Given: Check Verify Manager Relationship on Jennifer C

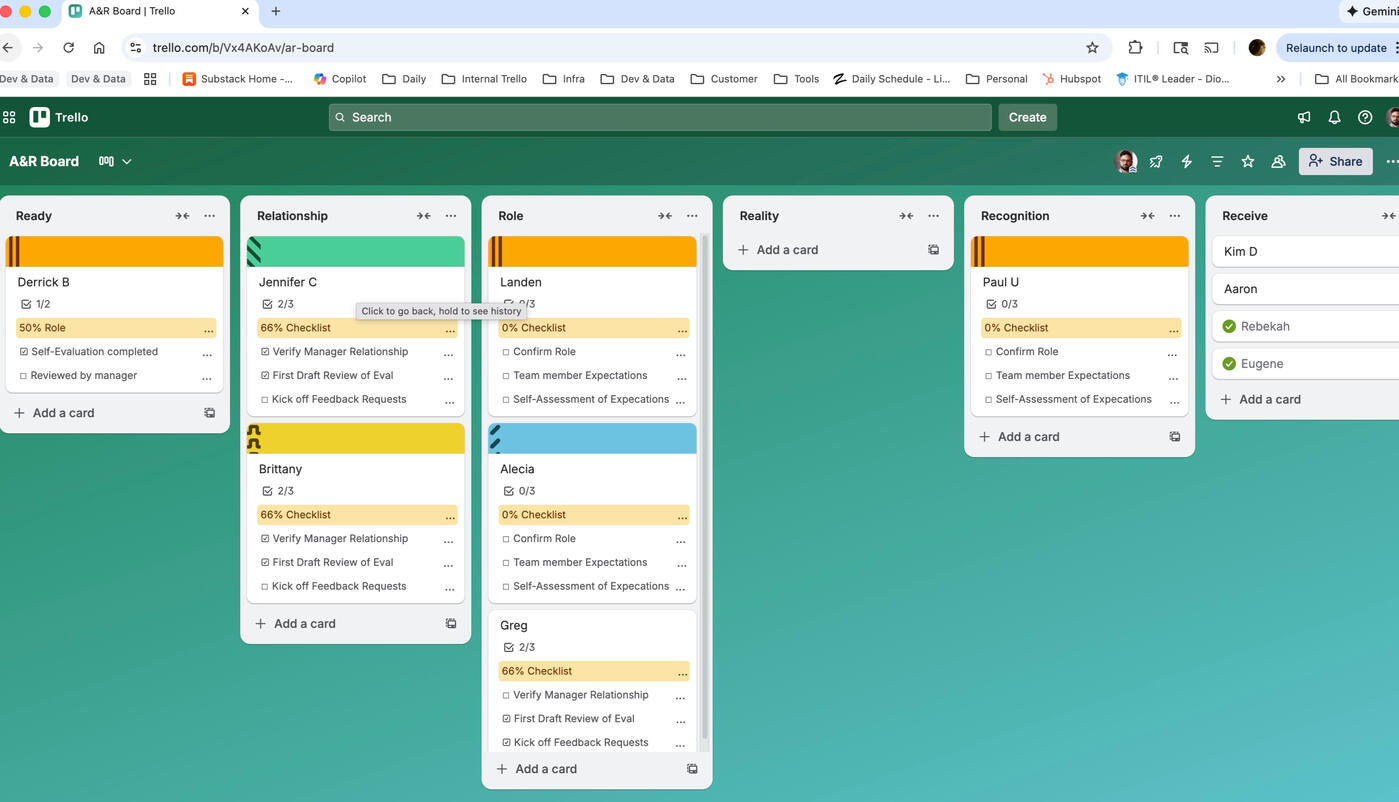Looking at the screenshot, I should click(x=265, y=351).
